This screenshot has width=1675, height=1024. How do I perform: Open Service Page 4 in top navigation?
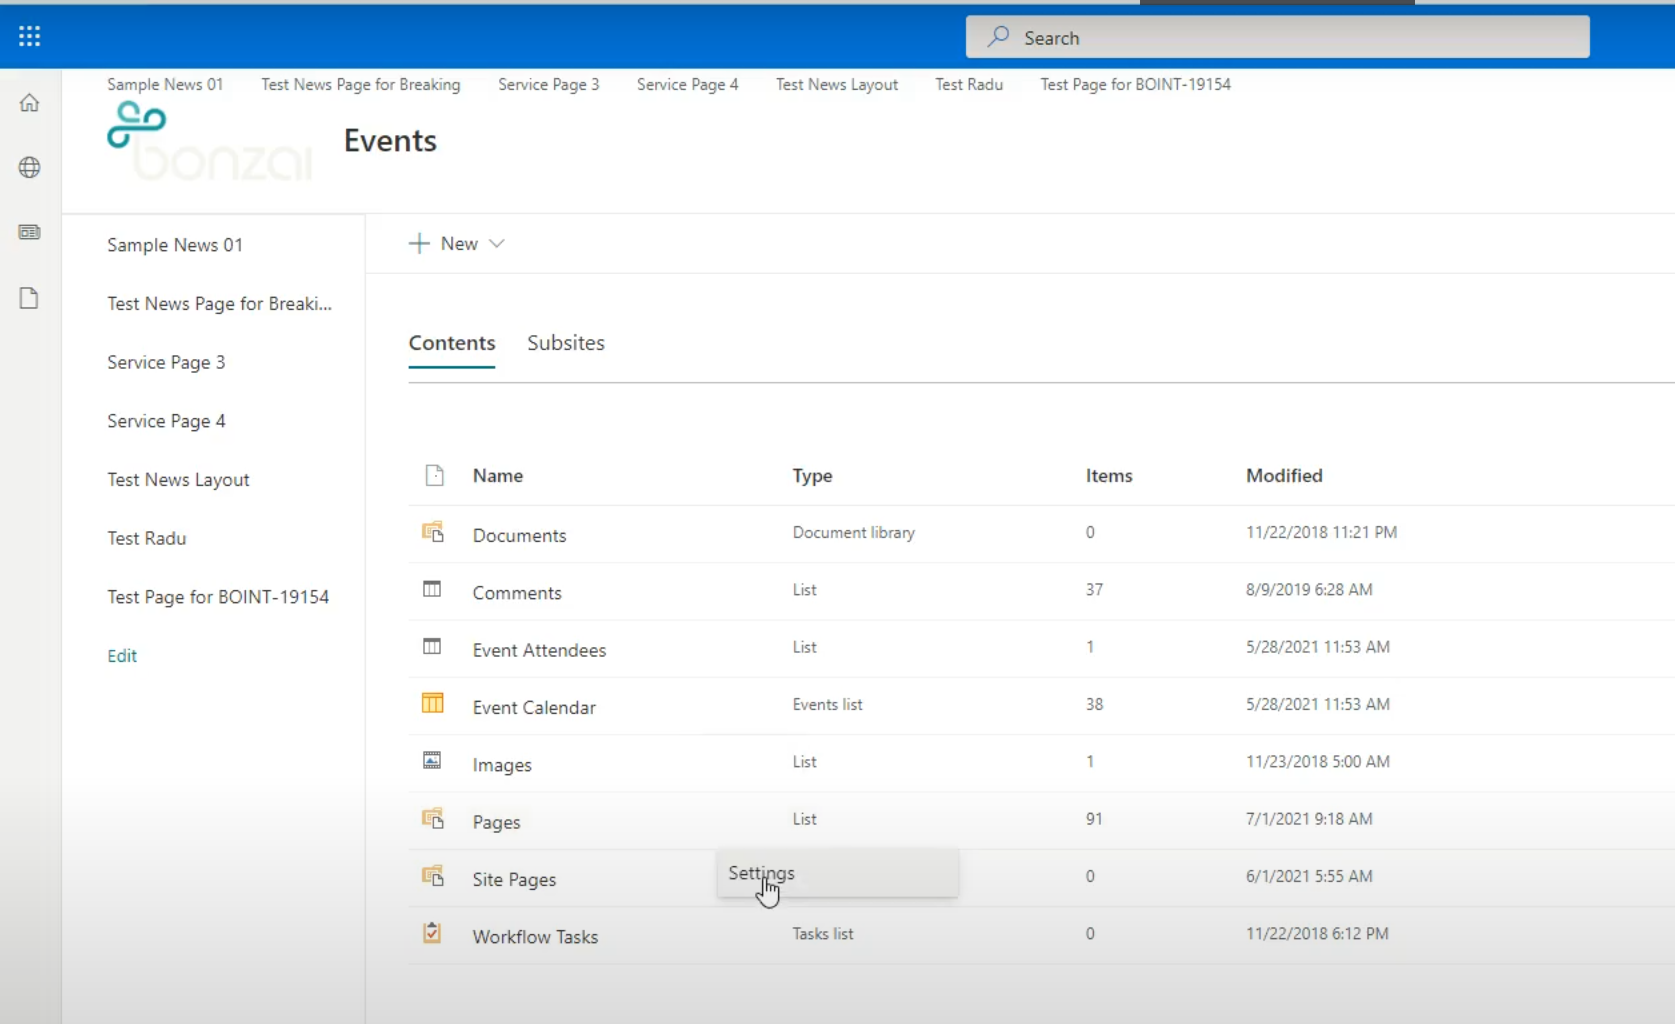(688, 84)
